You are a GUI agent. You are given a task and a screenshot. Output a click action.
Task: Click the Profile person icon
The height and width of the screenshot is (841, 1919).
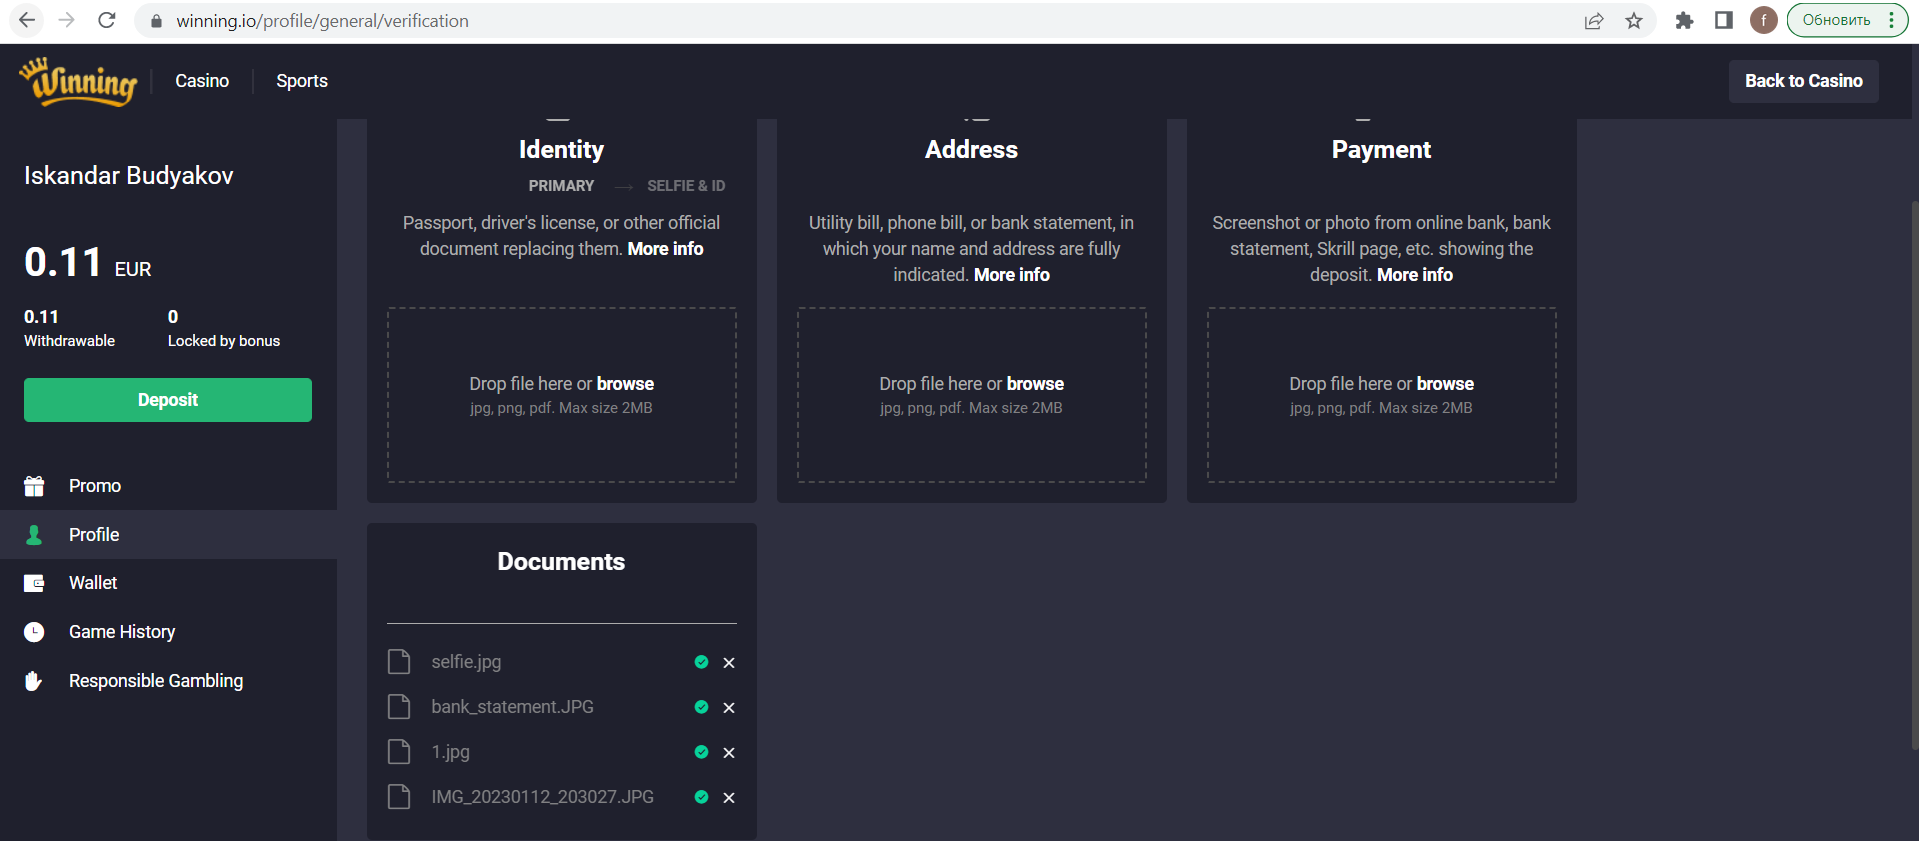coord(34,535)
